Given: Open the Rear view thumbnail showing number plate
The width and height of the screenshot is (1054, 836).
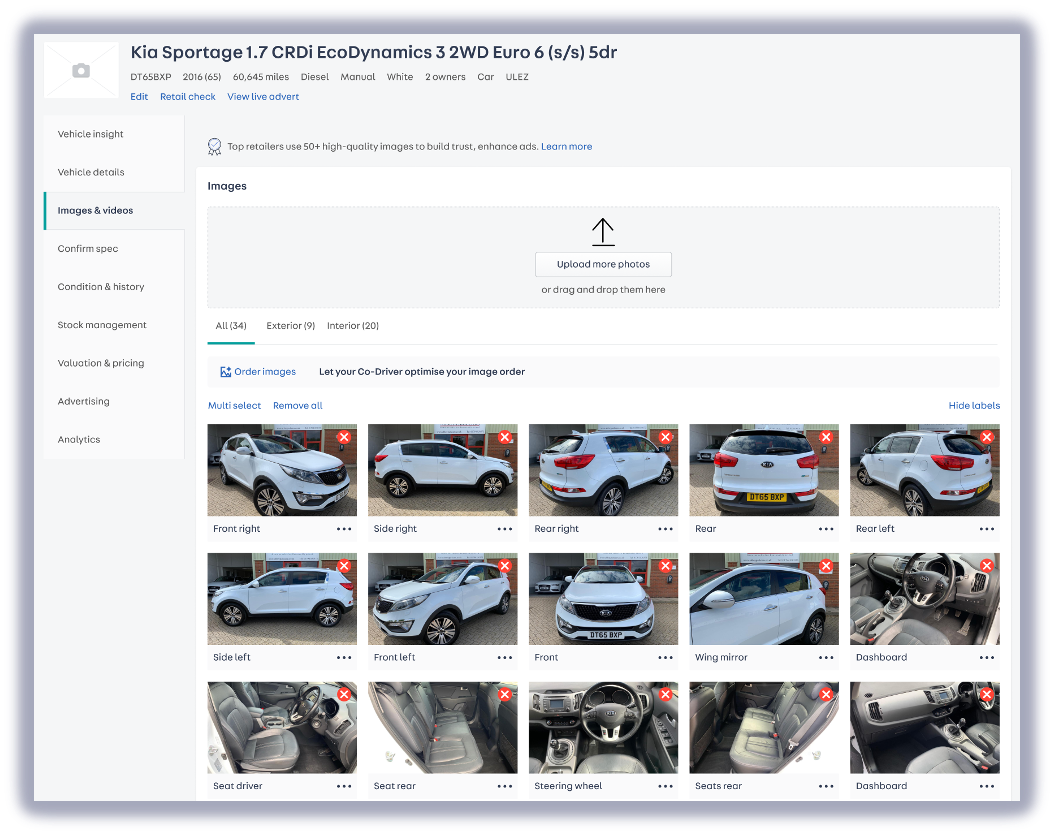Looking at the screenshot, I should point(764,470).
